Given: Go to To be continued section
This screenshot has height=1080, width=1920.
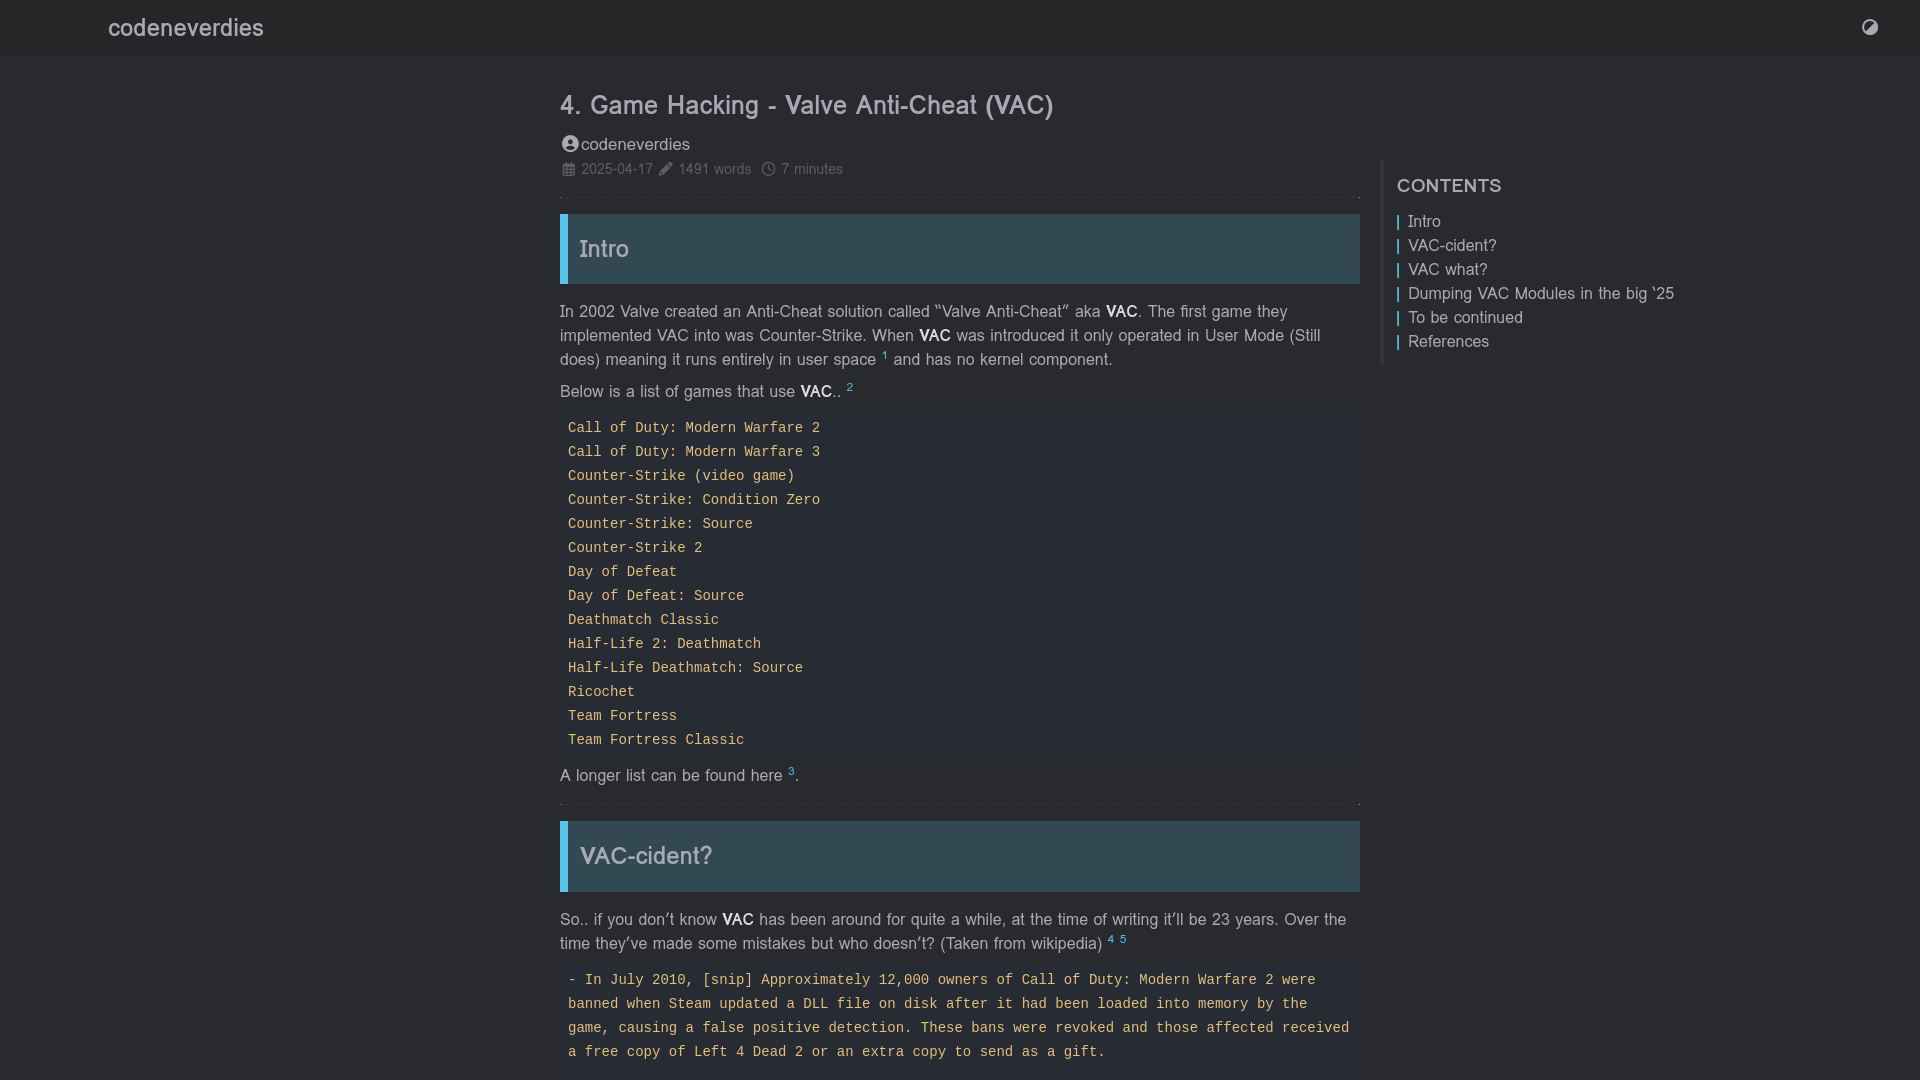Looking at the screenshot, I should (x=1465, y=318).
